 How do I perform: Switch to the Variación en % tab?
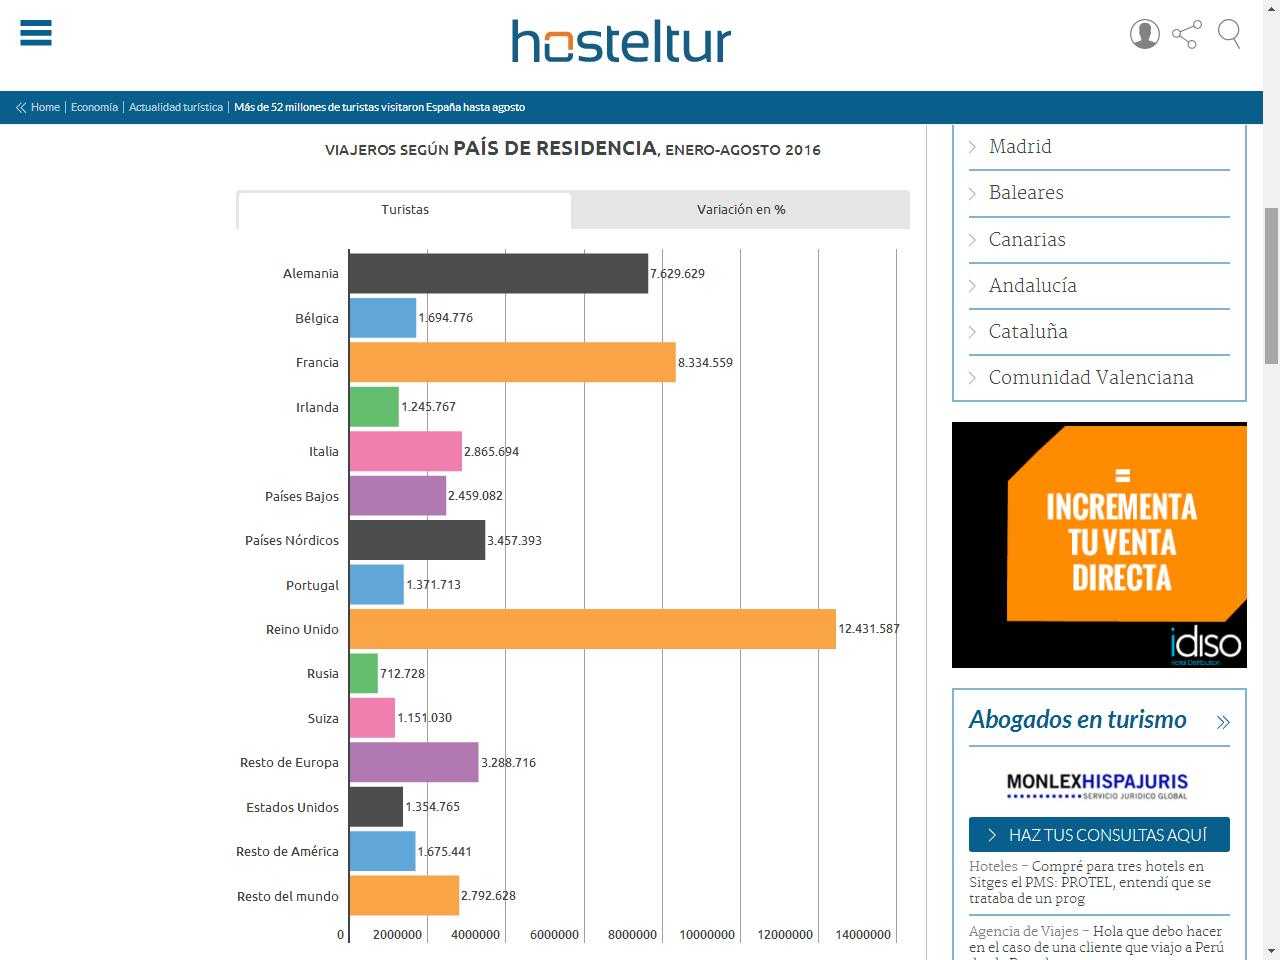(x=740, y=210)
